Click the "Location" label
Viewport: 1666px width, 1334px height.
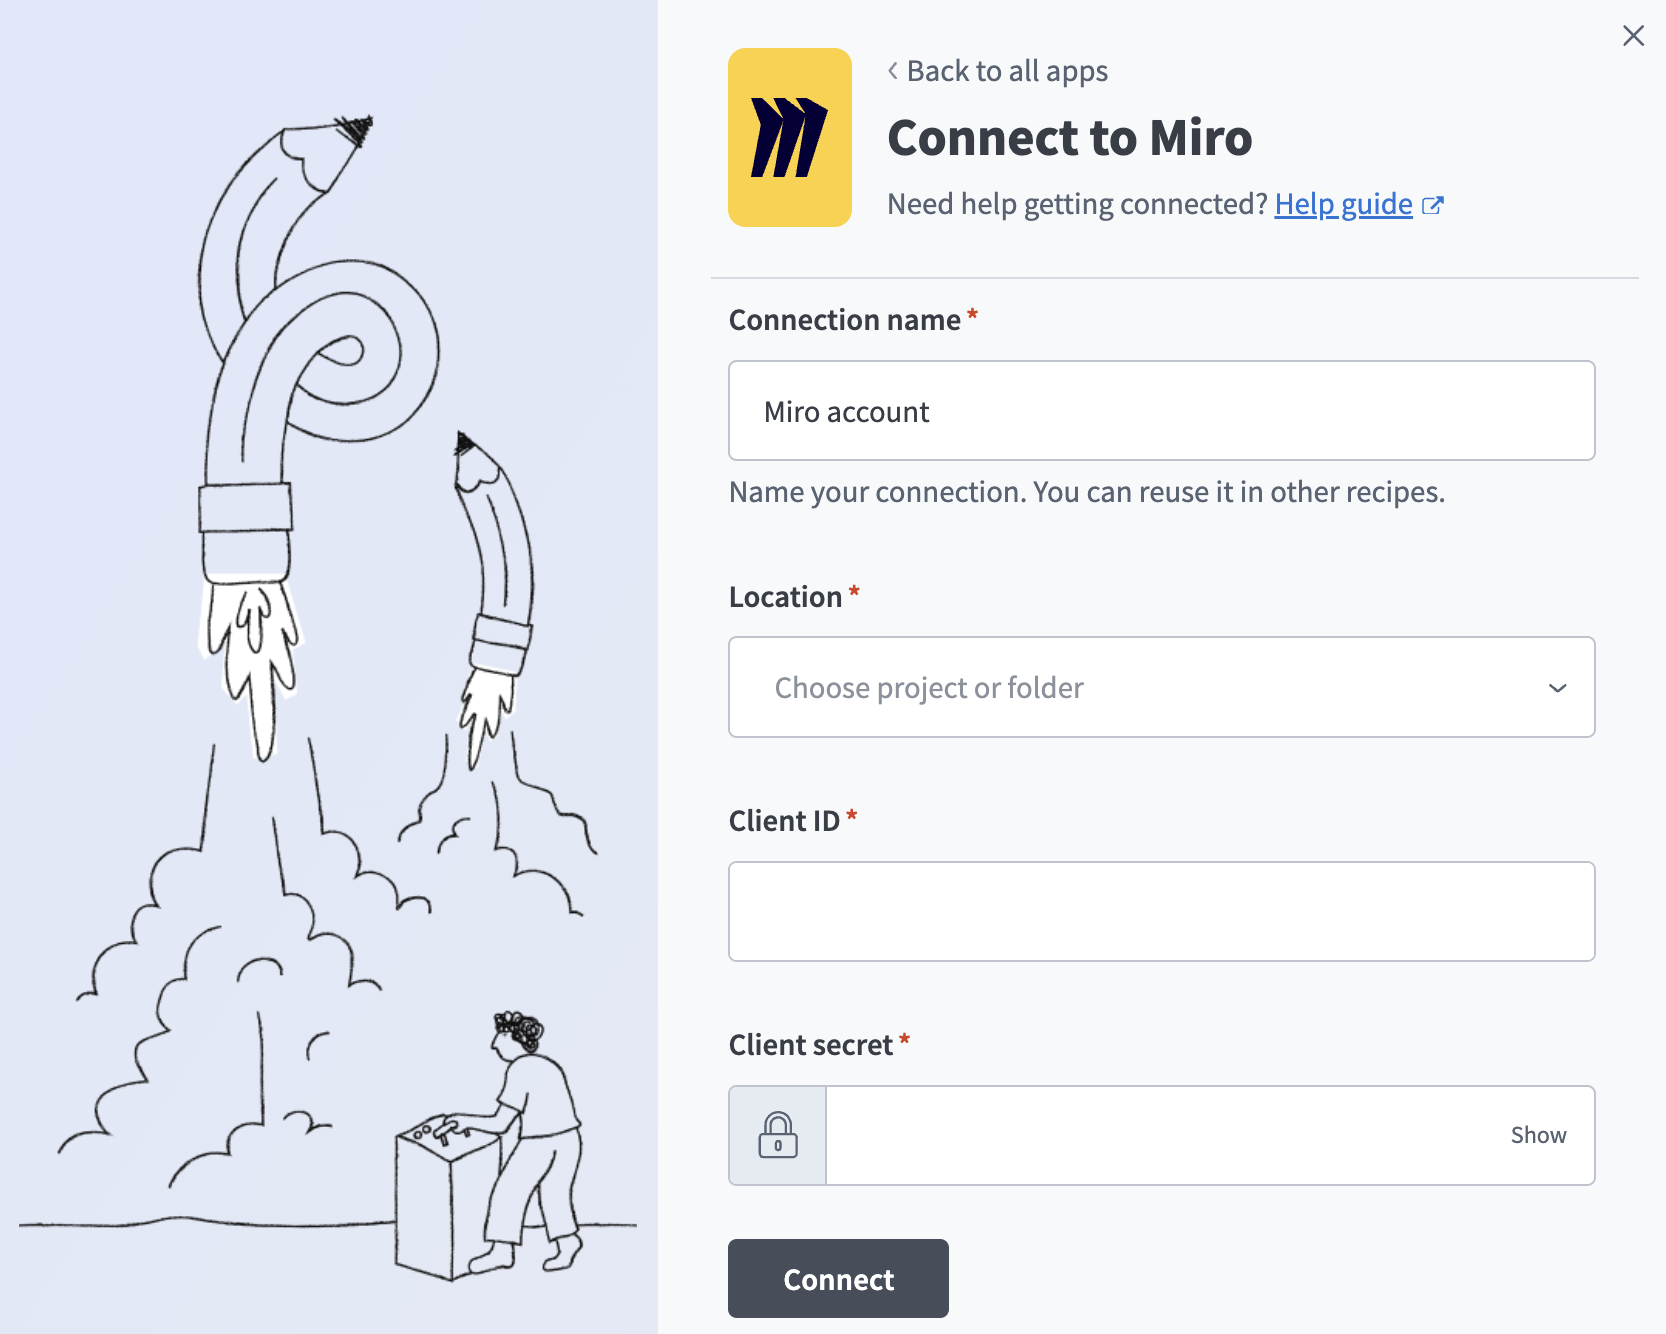[785, 597]
